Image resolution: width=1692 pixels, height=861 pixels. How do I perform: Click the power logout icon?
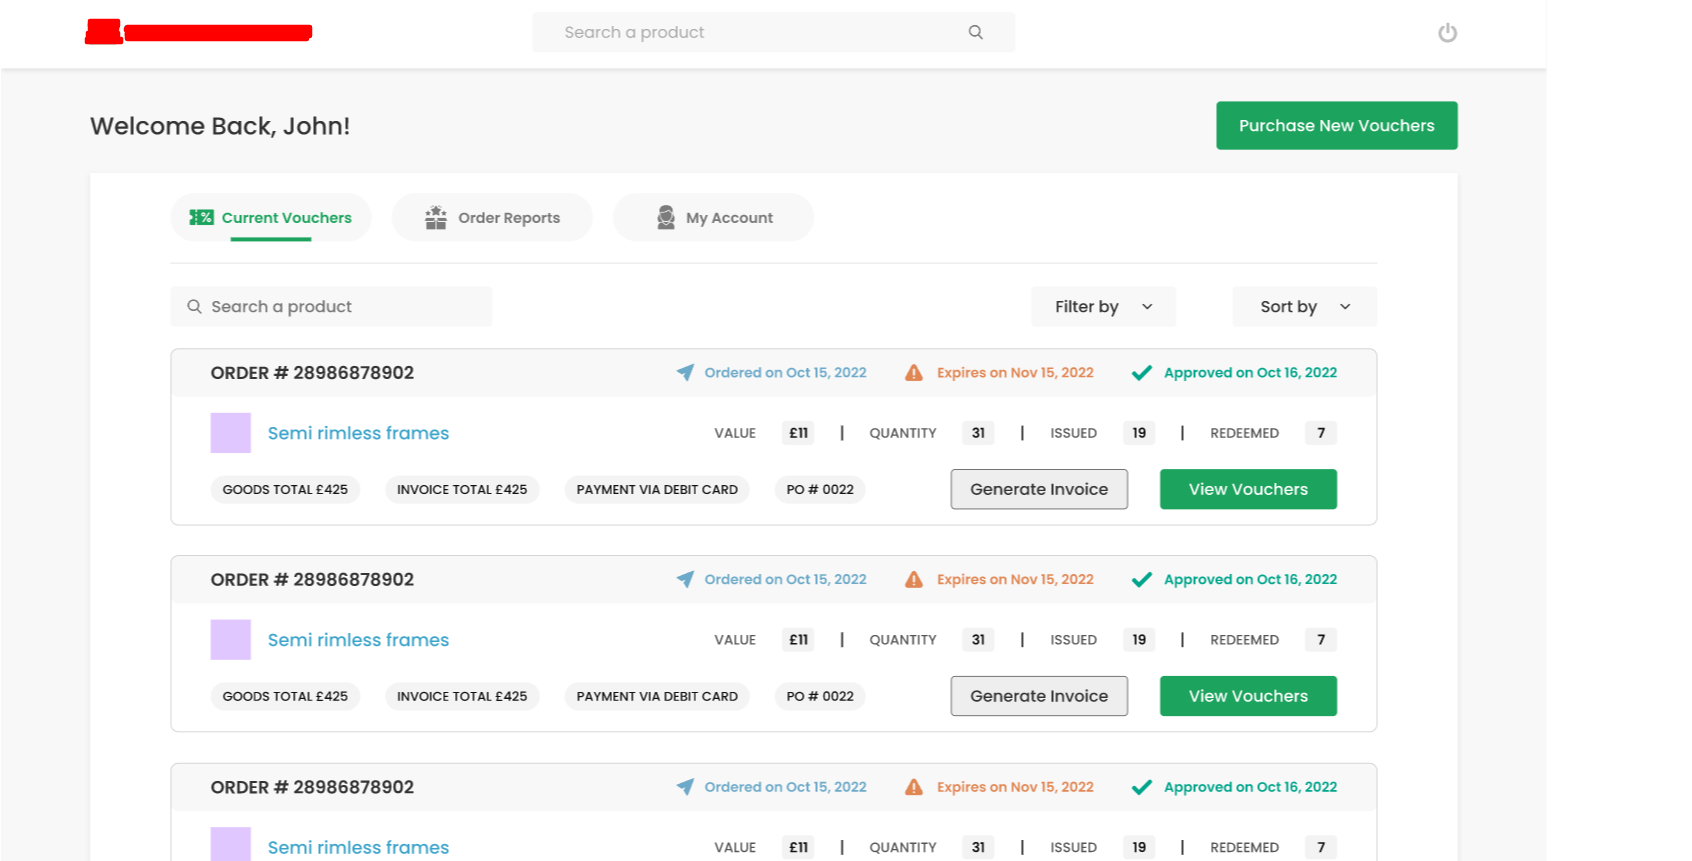1447,33
